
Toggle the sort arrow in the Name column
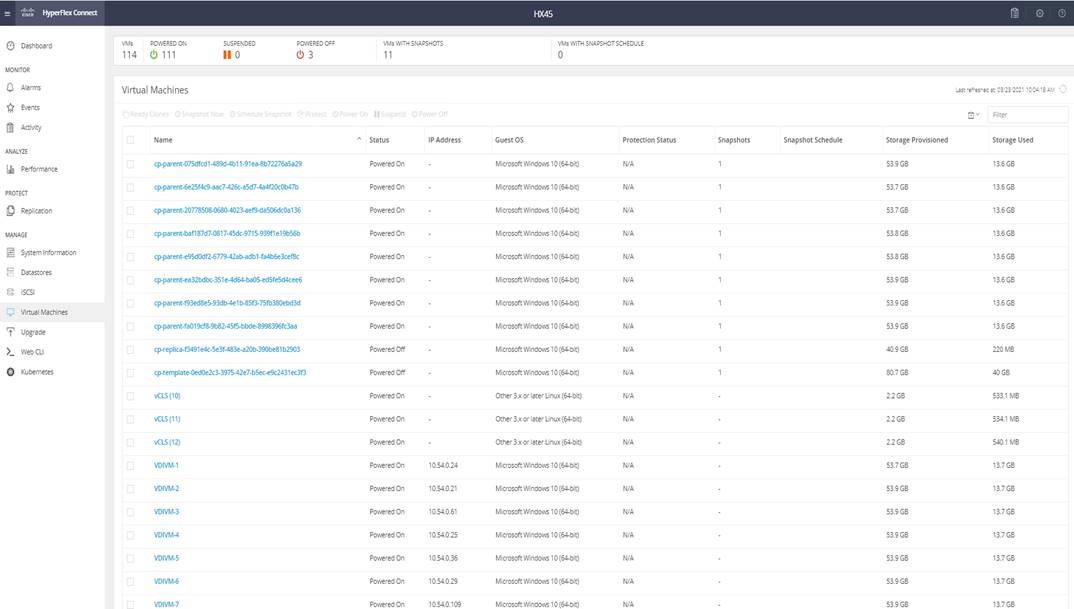point(359,139)
